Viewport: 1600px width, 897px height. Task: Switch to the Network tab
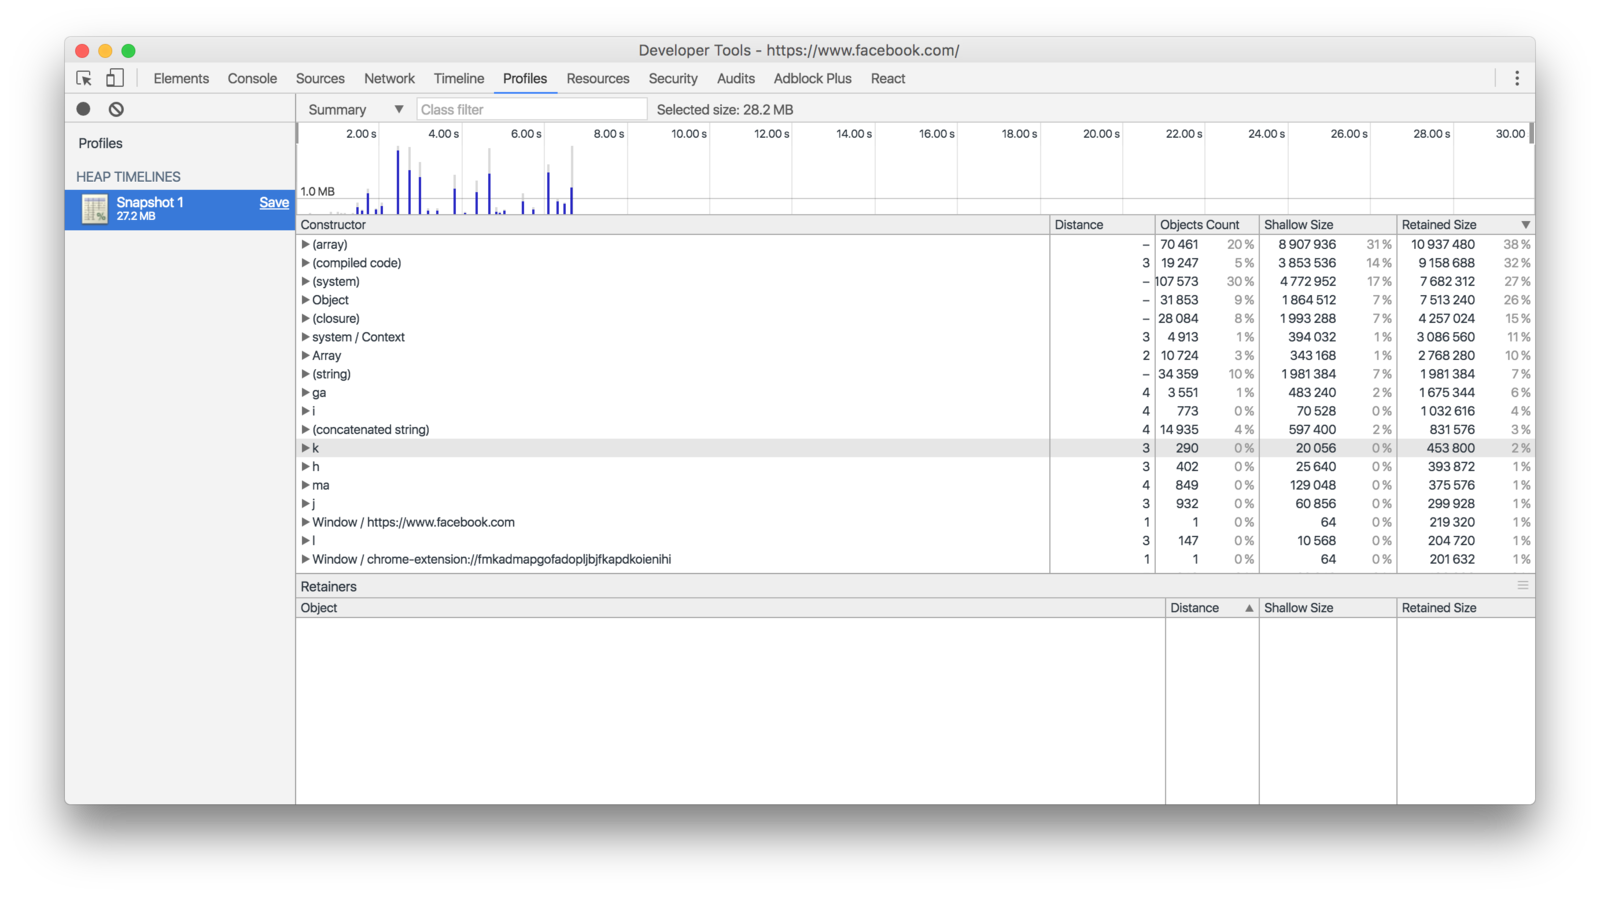[389, 78]
